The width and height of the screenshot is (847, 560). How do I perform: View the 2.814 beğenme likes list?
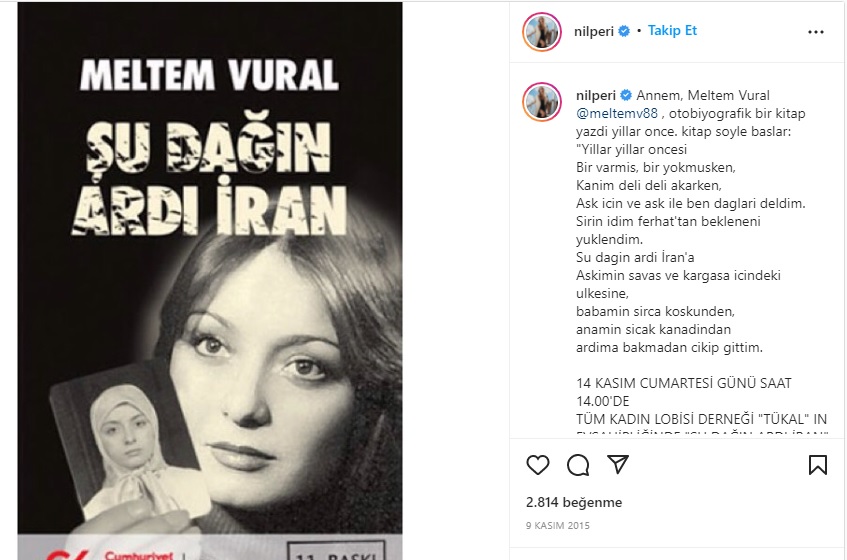click(x=574, y=502)
